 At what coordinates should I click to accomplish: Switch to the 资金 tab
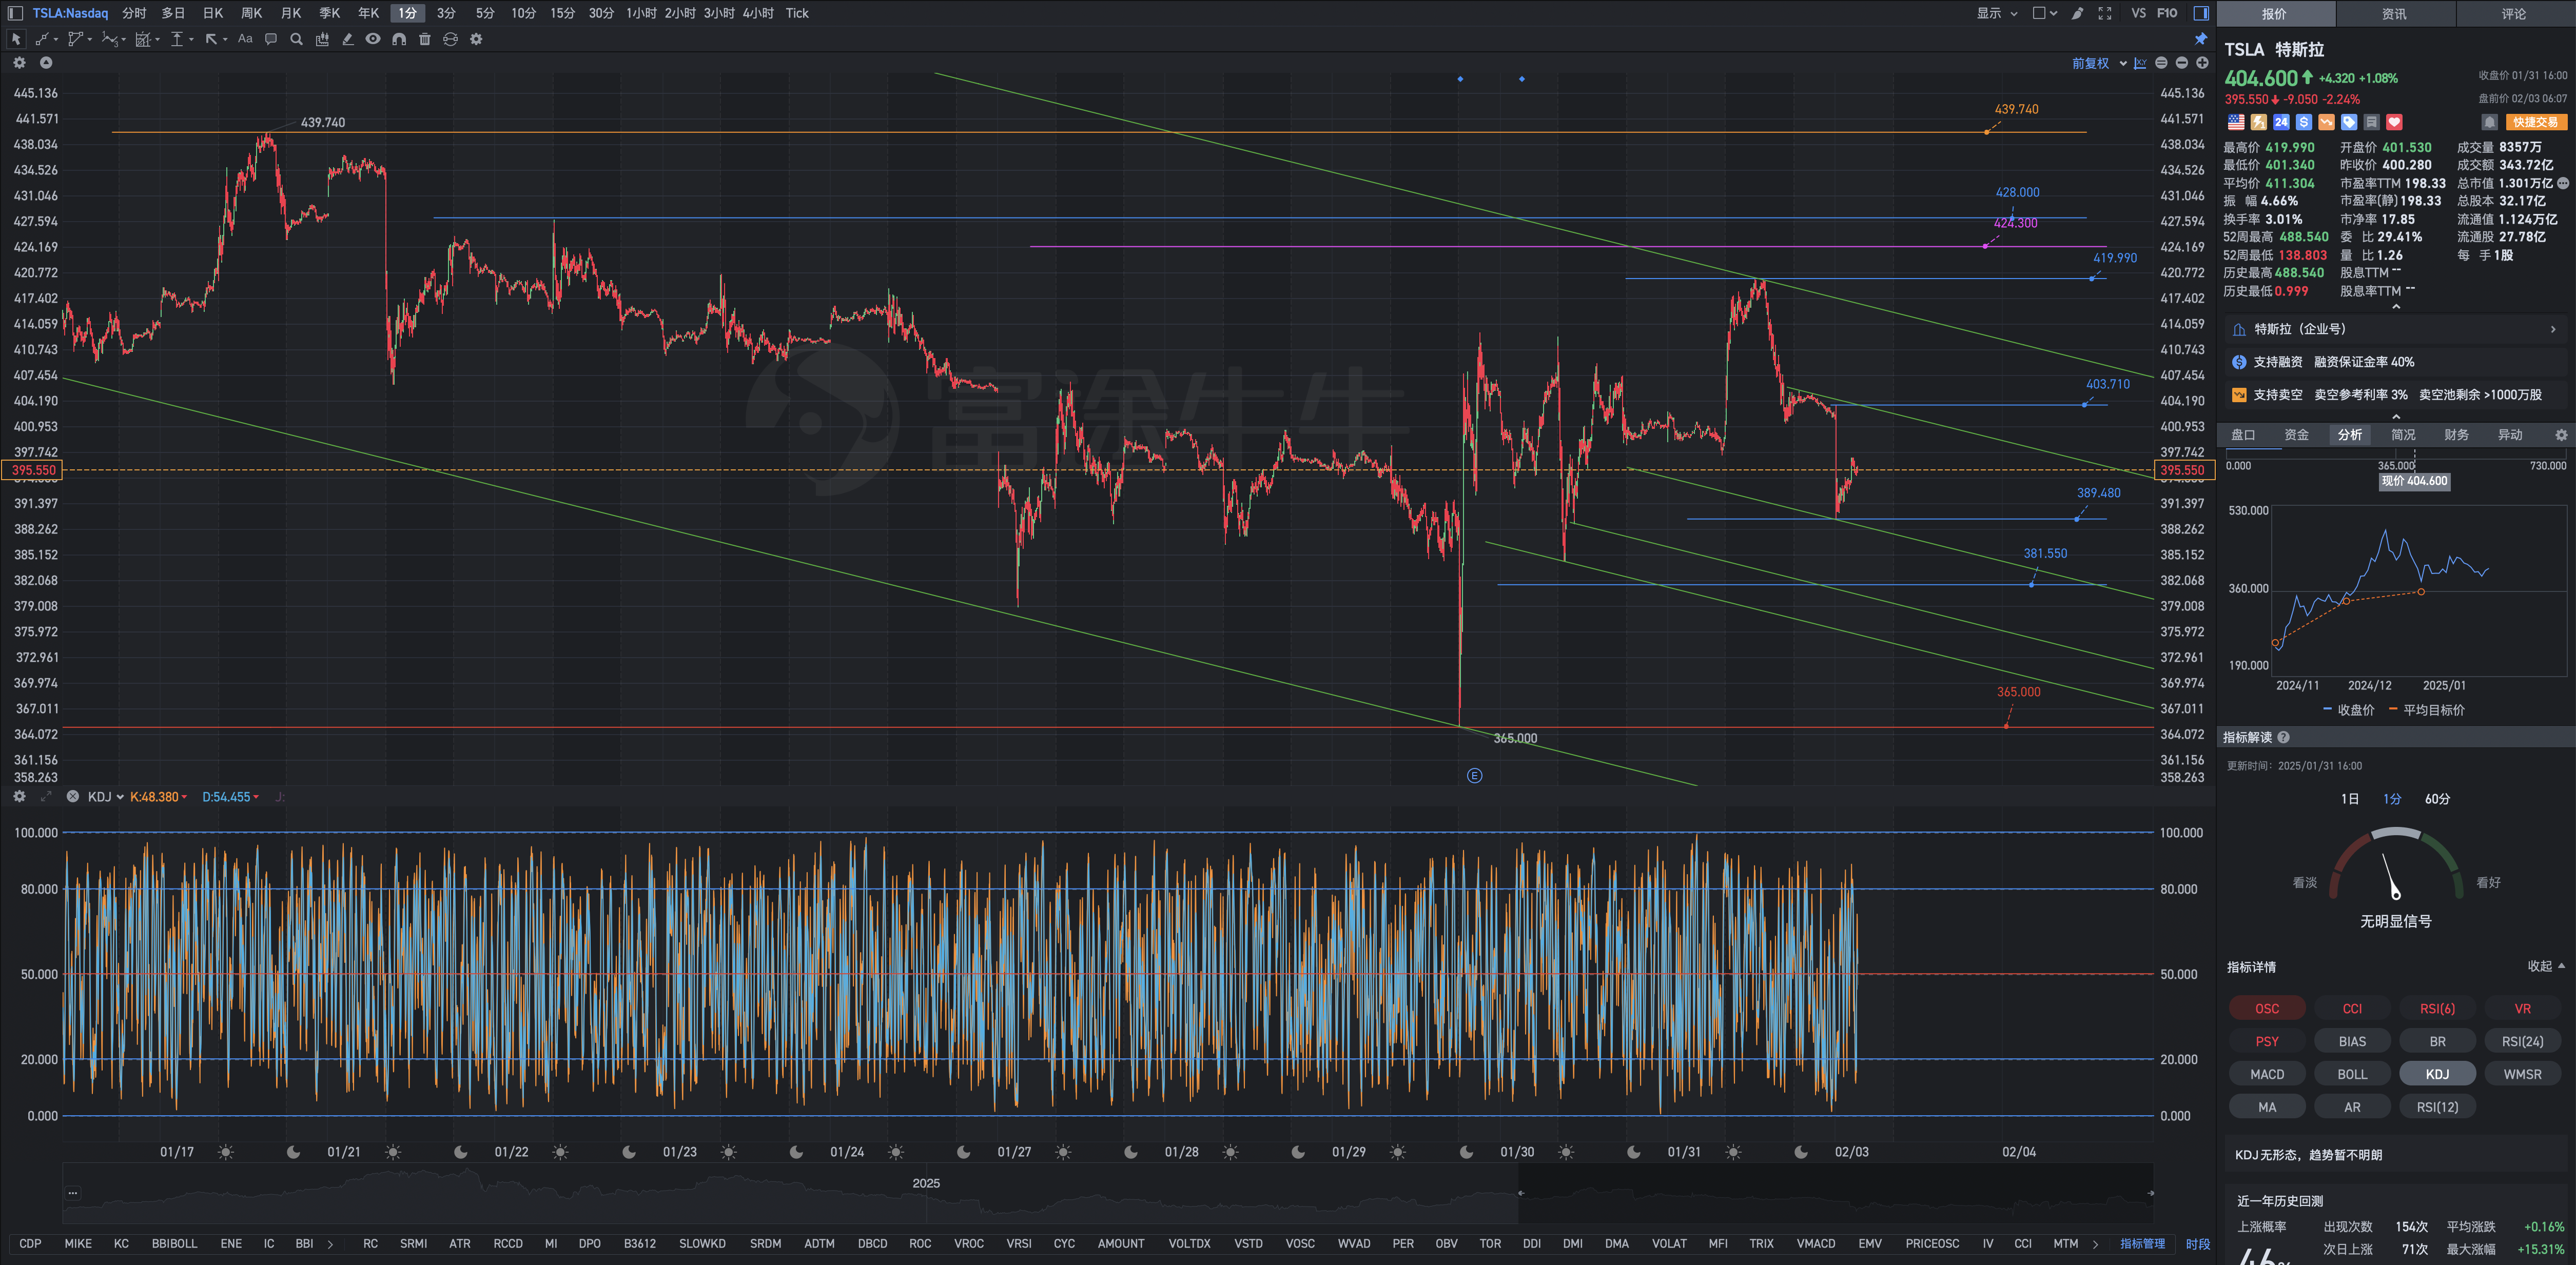pos(2297,435)
